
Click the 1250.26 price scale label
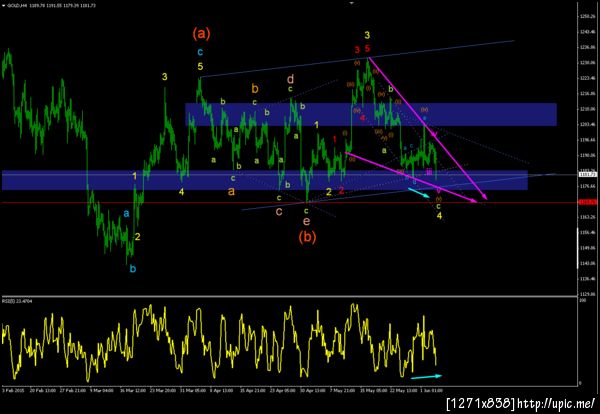coord(588,16)
